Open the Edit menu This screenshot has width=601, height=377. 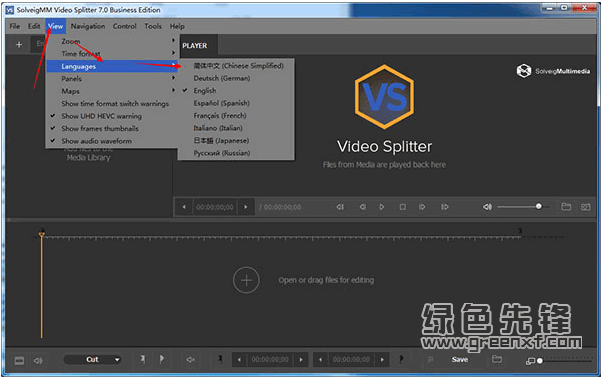pyautogui.click(x=34, y=26)
